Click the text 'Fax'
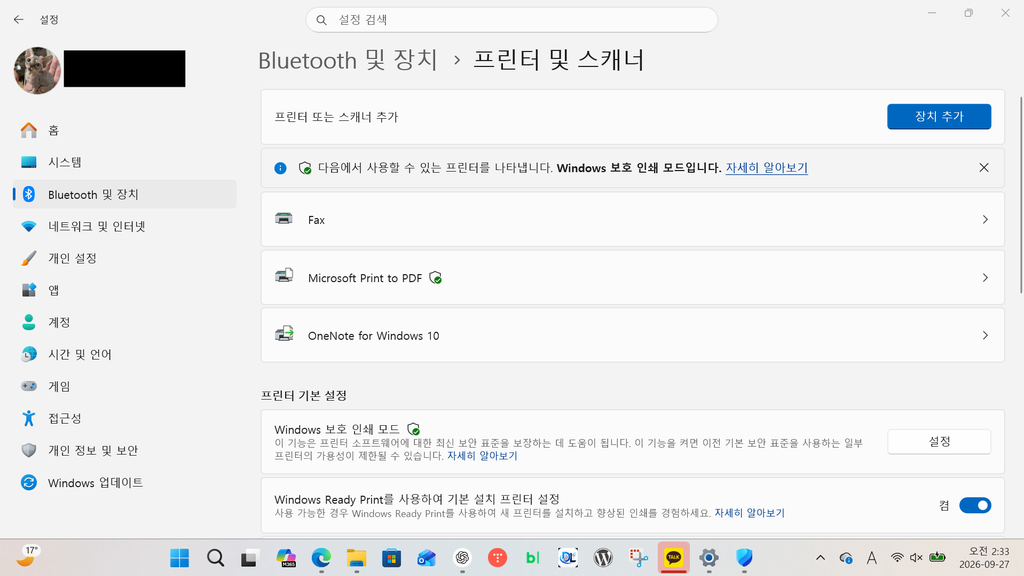The image size is (1024, 576). coord(316,220)
